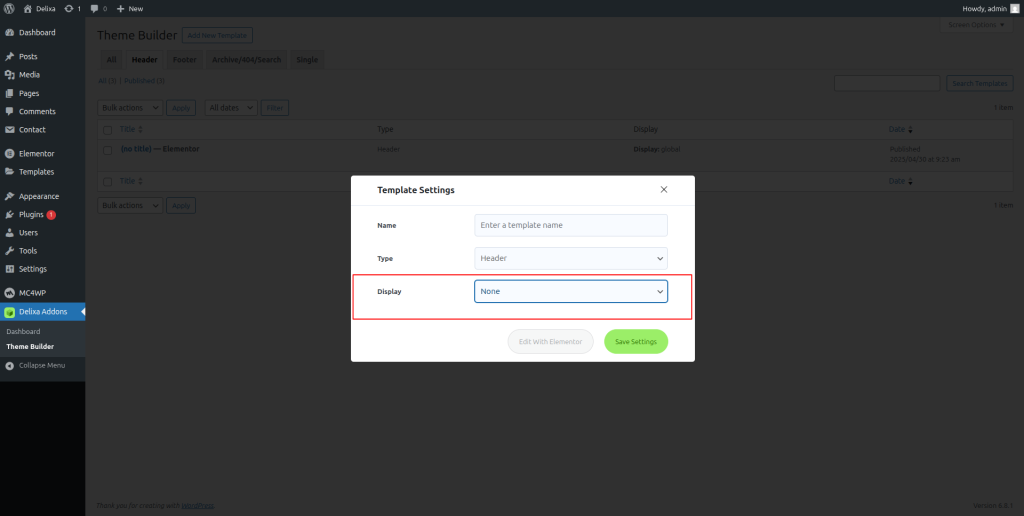Tick the bottom Title footer checkbox
1024x516 pixels.
point(108,181)
